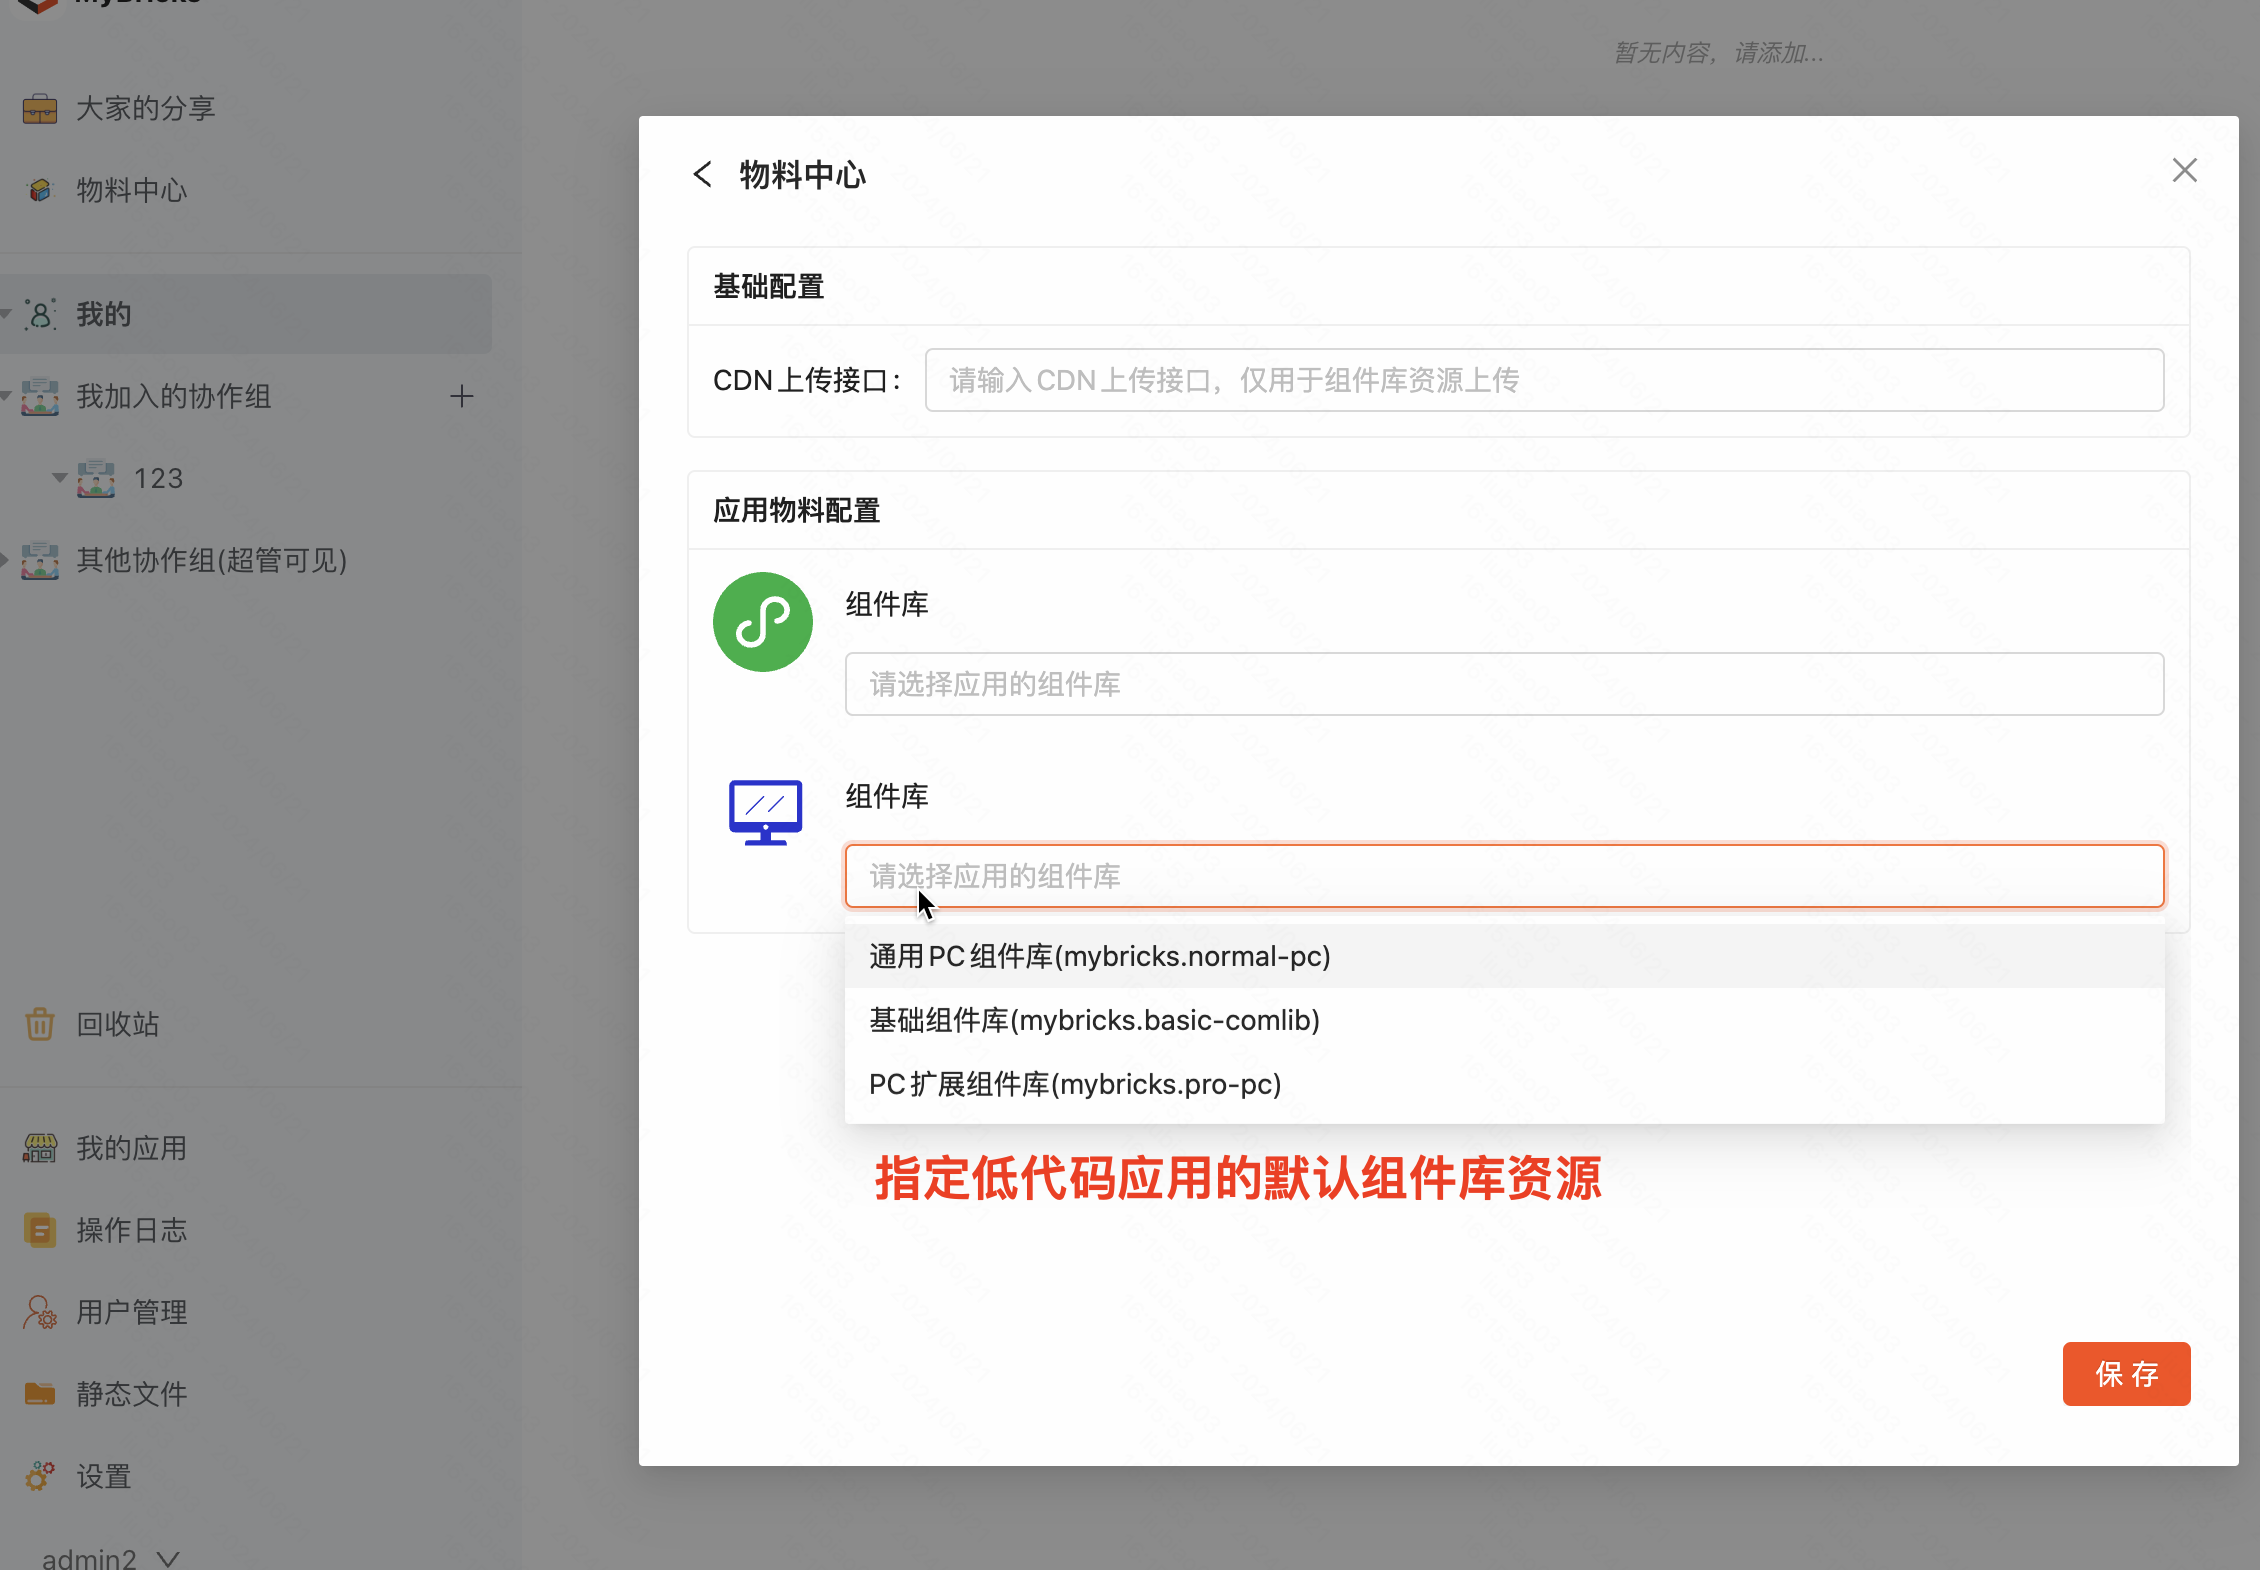The image size is (2260, 1570).
Task: Click the group icon for 我加入的协作组
Action: (x=40, y=396)
